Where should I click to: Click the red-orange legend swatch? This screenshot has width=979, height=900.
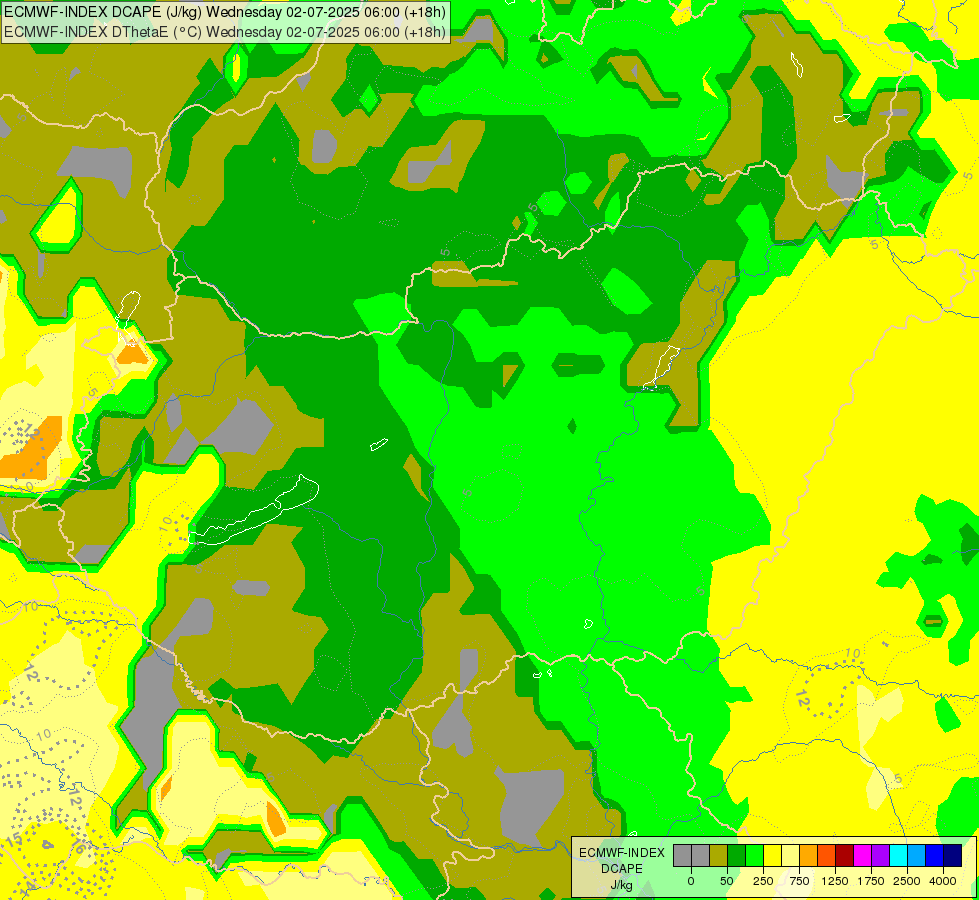pyautogui.click(x=827, y=855)
